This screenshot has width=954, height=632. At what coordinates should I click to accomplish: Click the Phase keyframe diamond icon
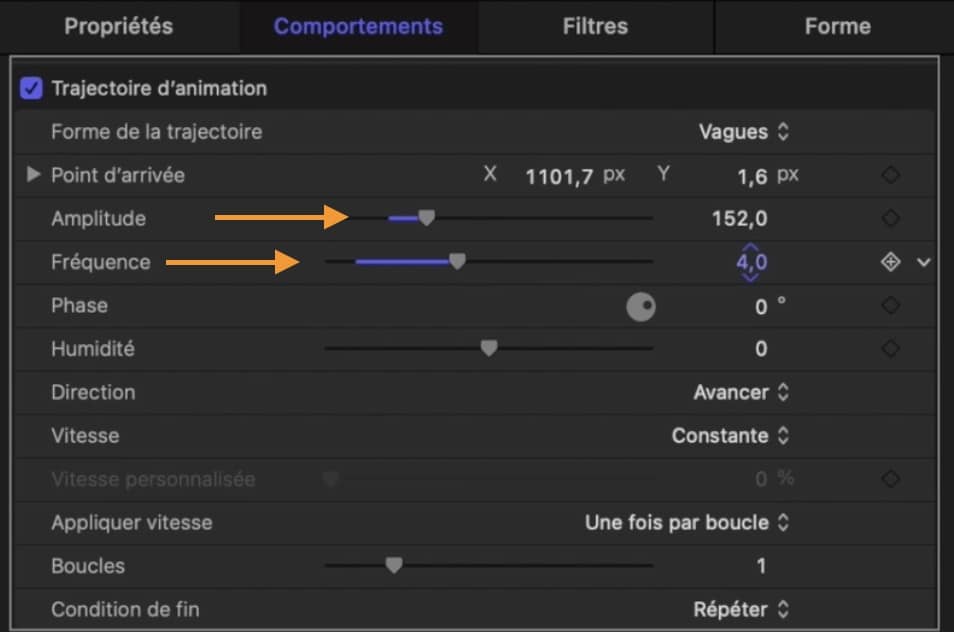pos(890,305)
